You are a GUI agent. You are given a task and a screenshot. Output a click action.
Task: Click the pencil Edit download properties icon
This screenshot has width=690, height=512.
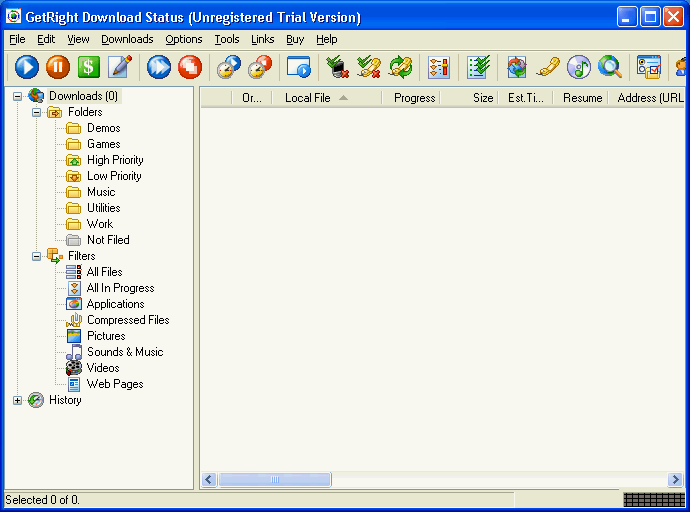(x=120, y=67)
